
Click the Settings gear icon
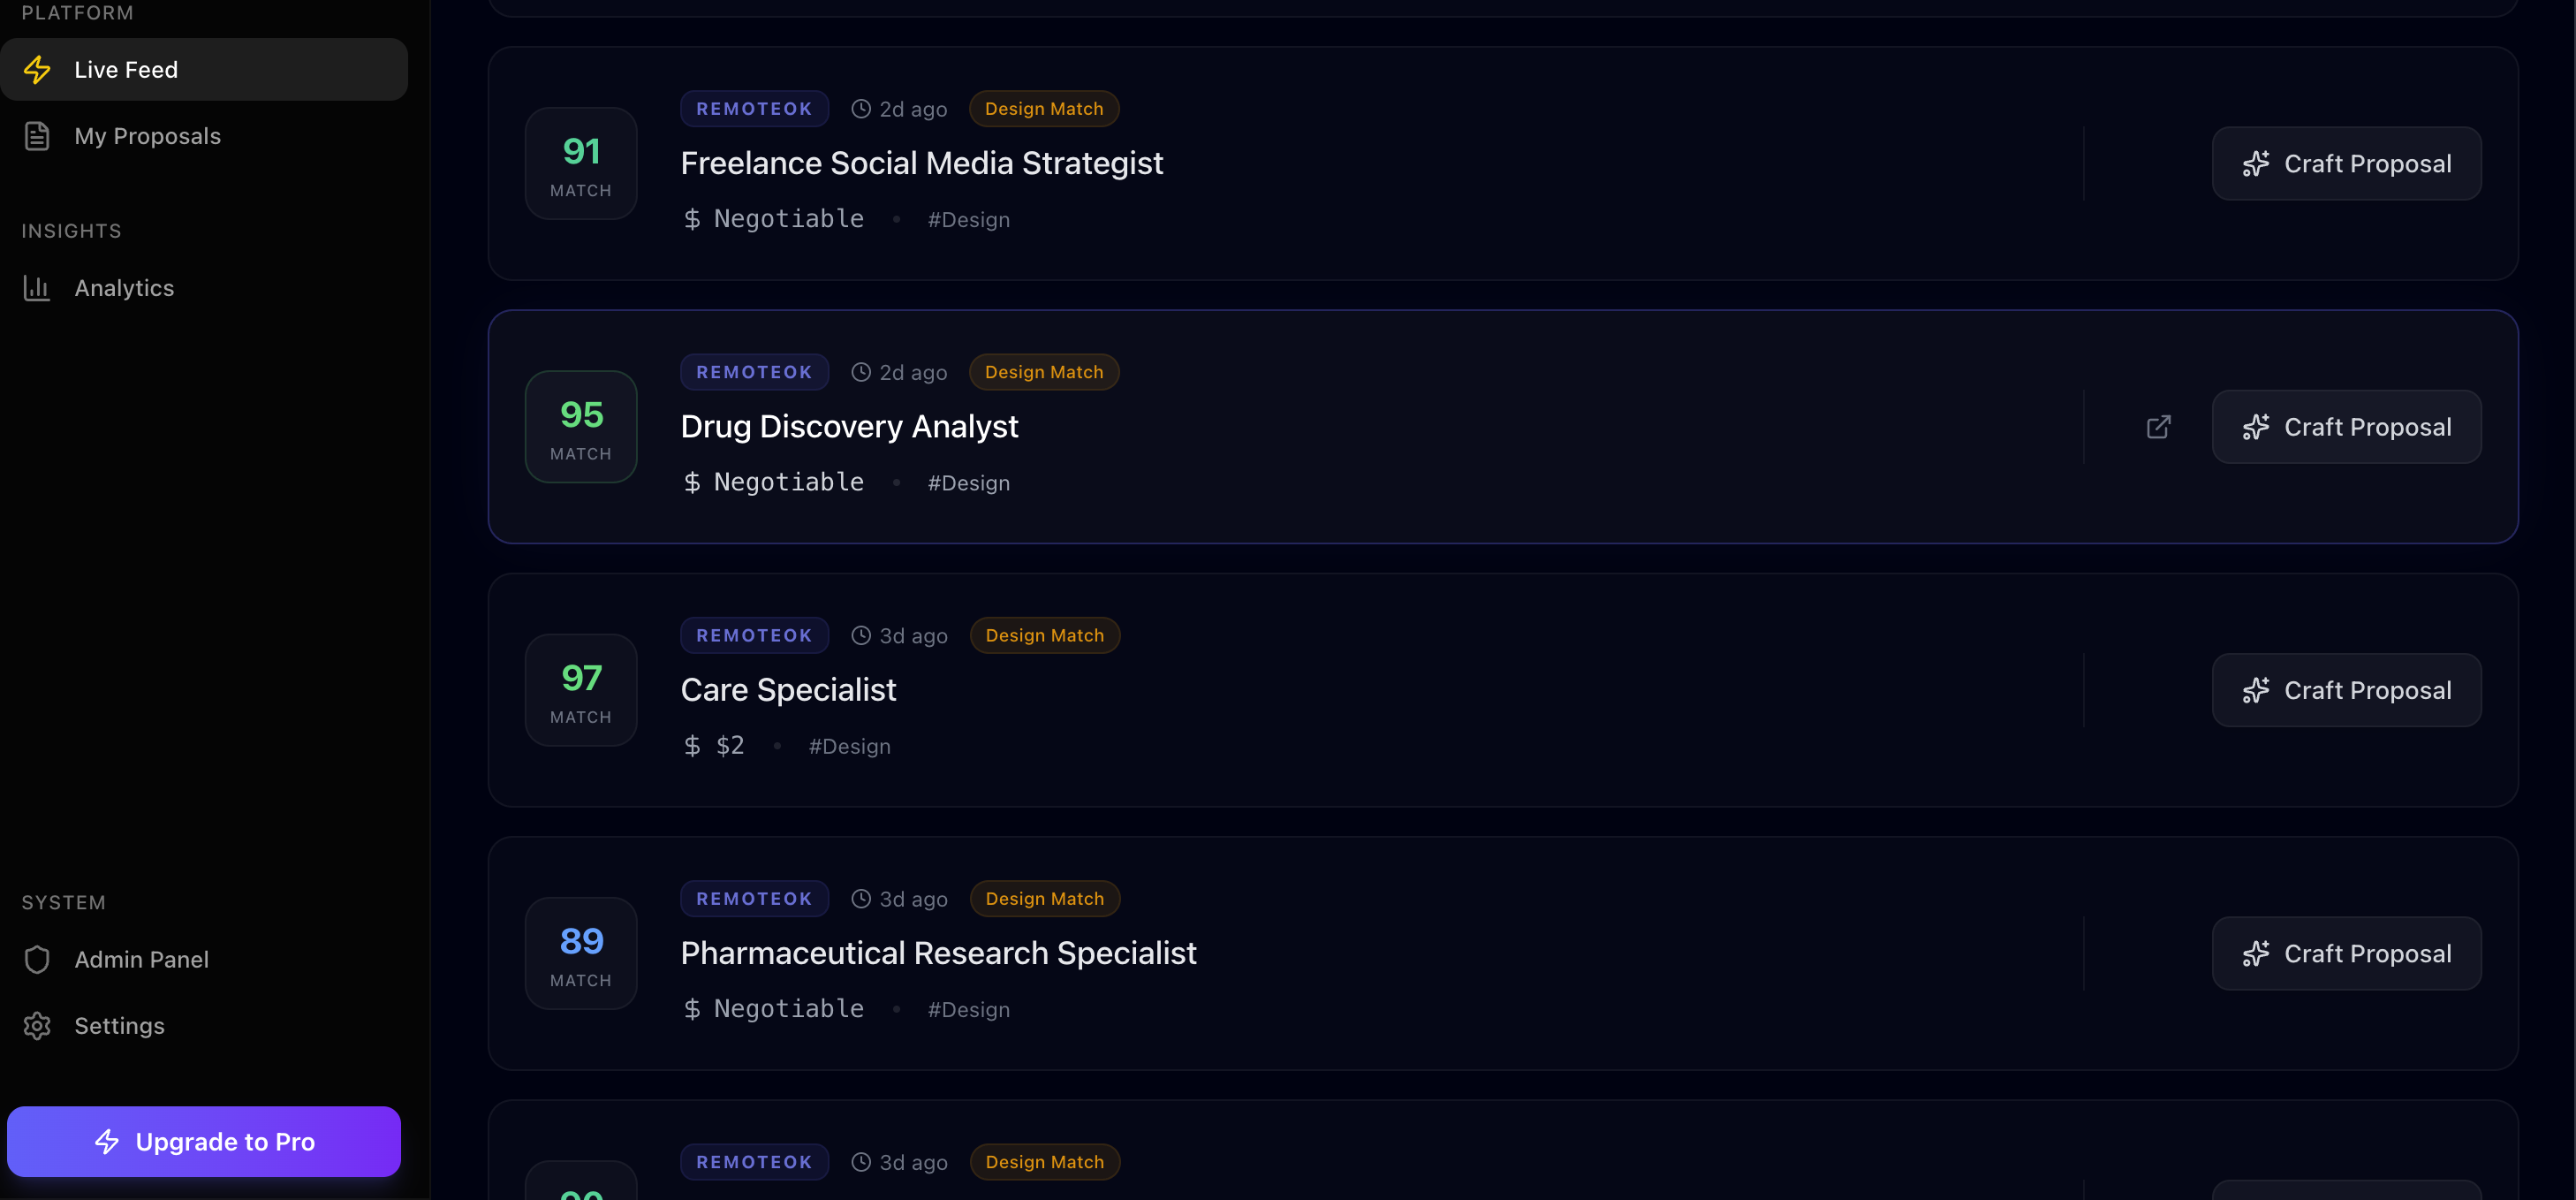pos(37,1026)
